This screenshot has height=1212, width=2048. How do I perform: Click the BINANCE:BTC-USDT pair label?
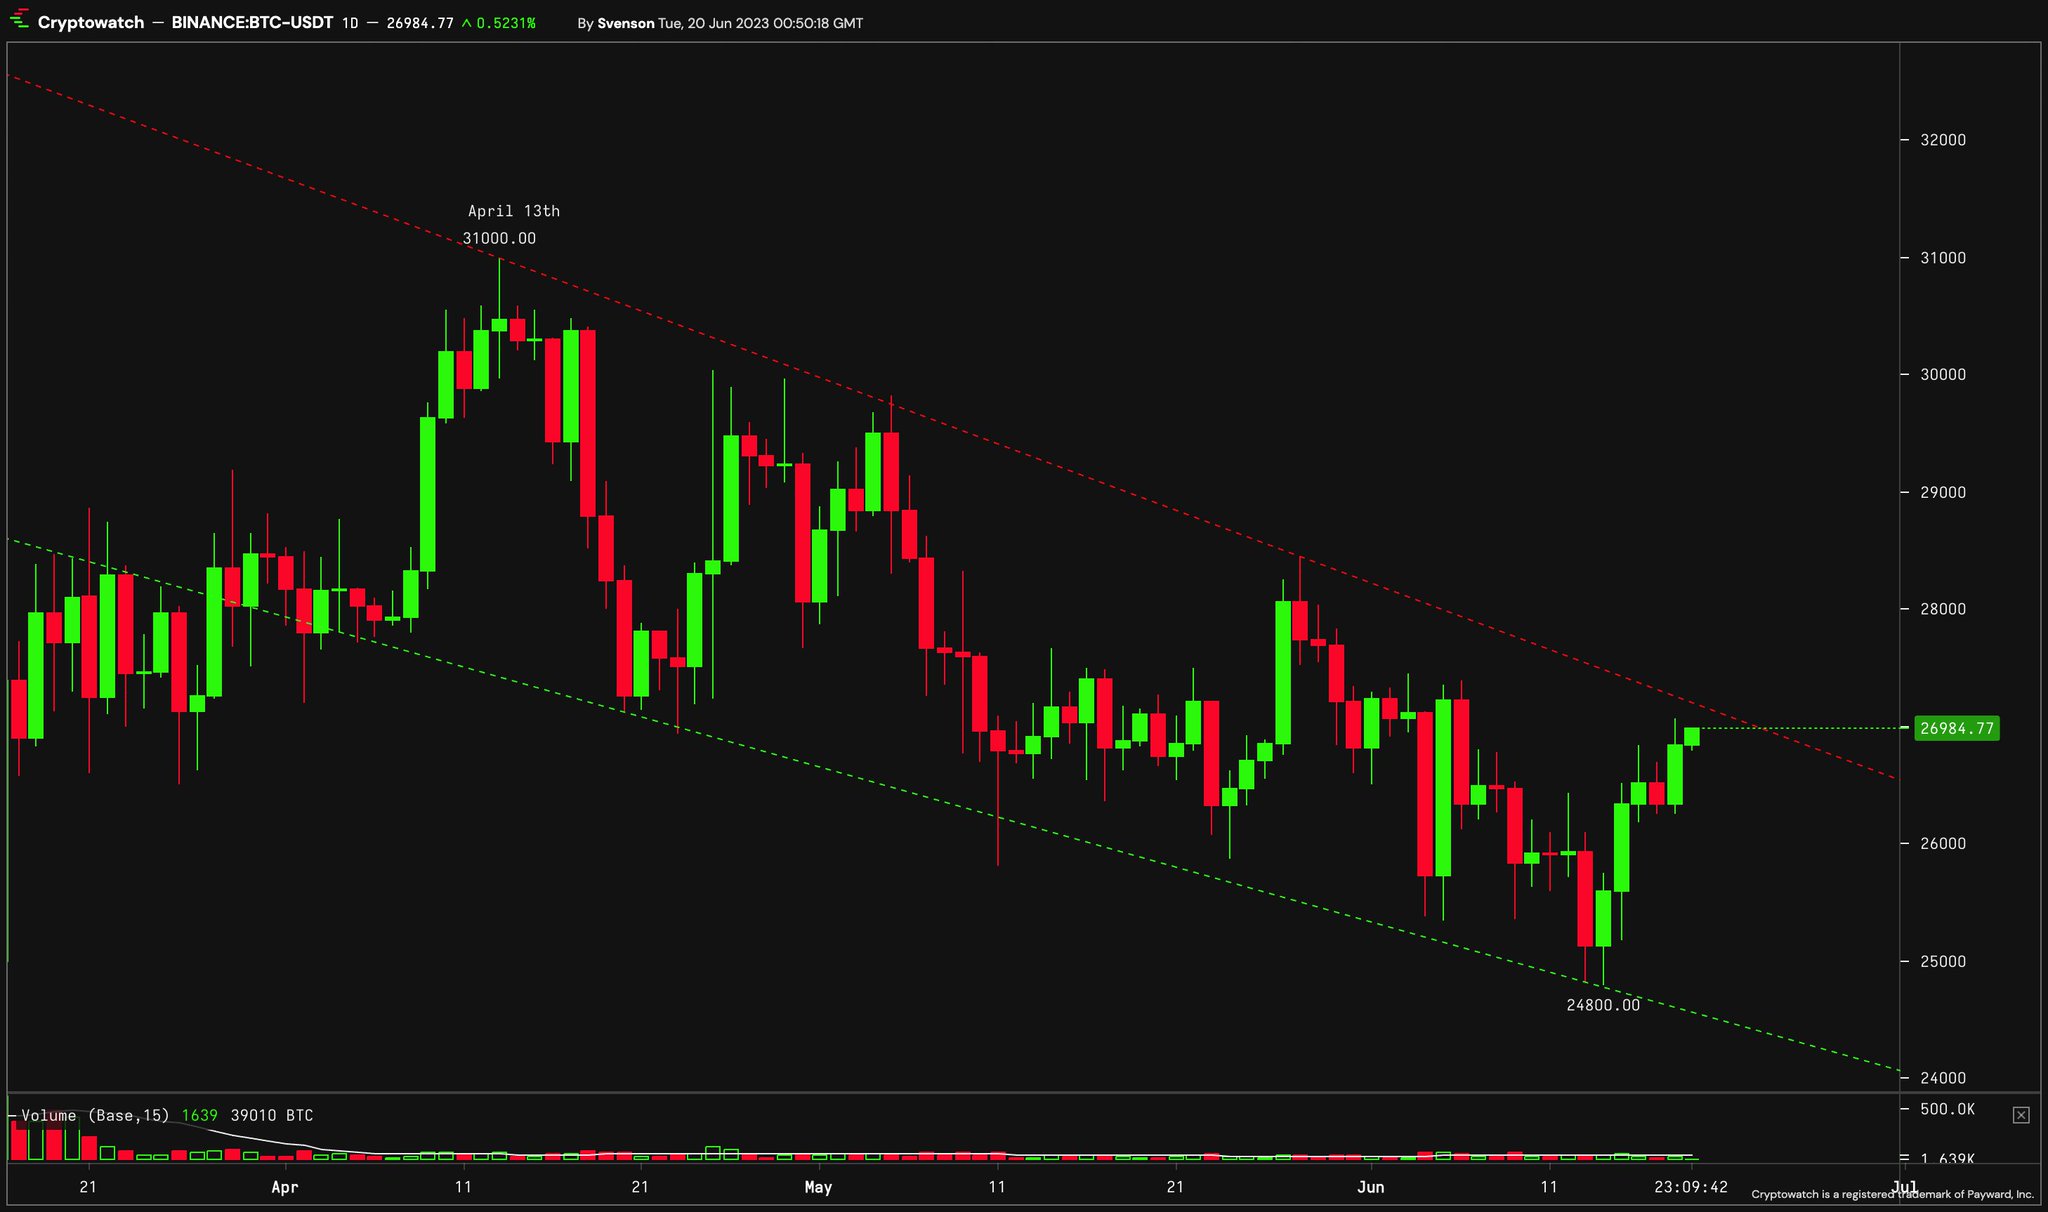click(252, 23)
